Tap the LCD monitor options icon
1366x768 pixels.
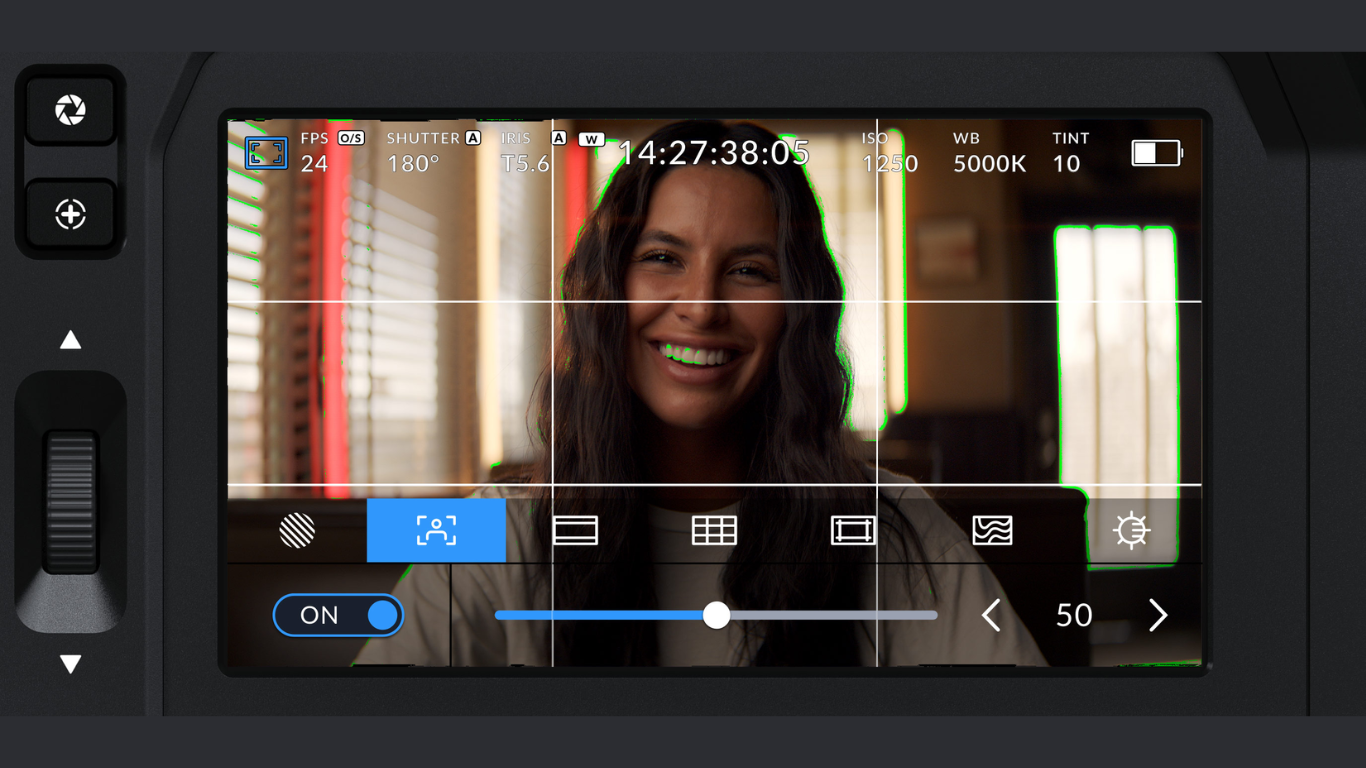[266, 153]
